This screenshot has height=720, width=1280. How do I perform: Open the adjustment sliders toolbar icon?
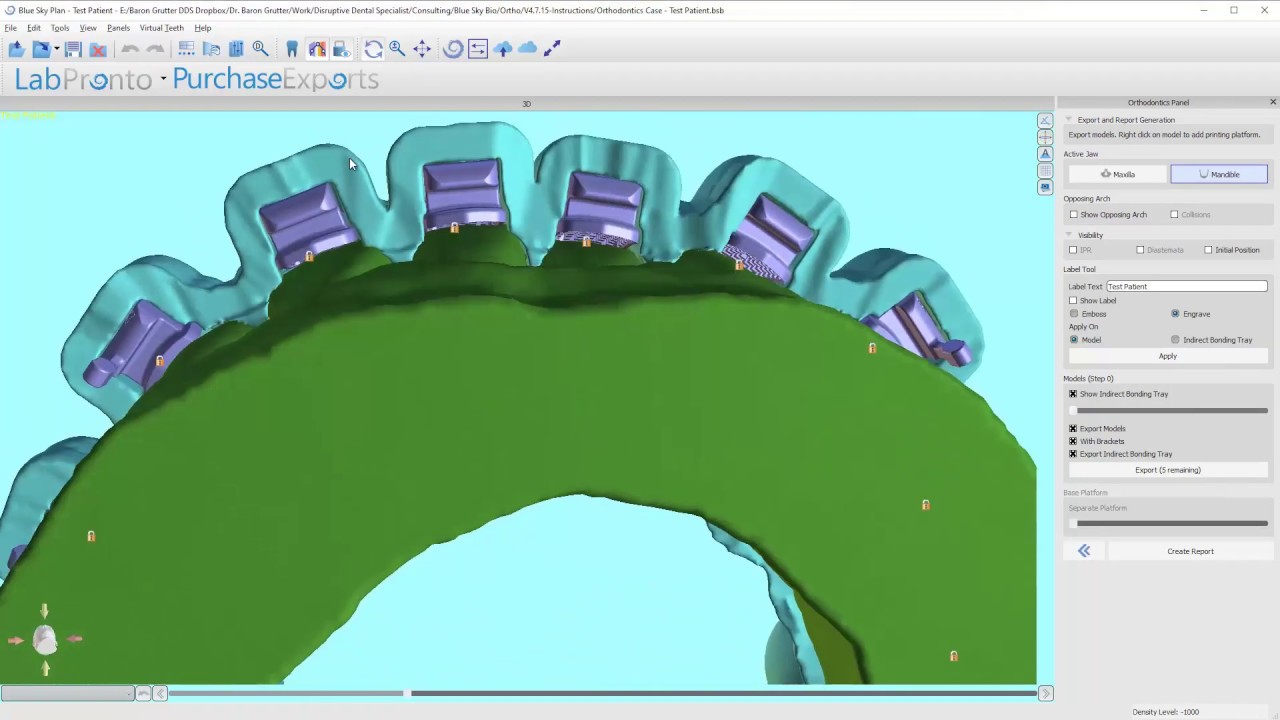tap(236, 49)
